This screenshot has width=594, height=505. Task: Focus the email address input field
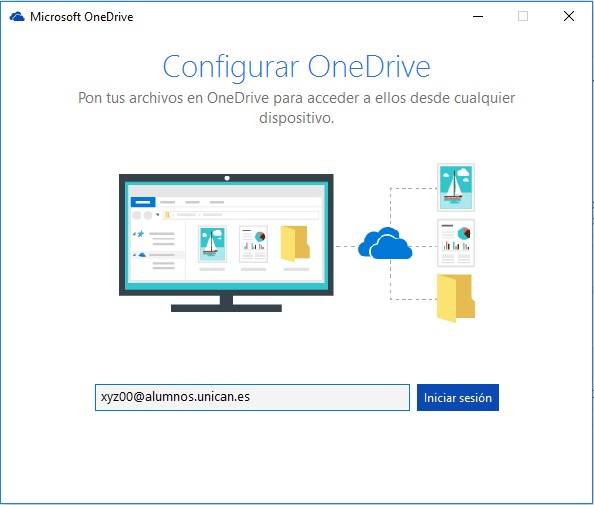pos(252,397)
